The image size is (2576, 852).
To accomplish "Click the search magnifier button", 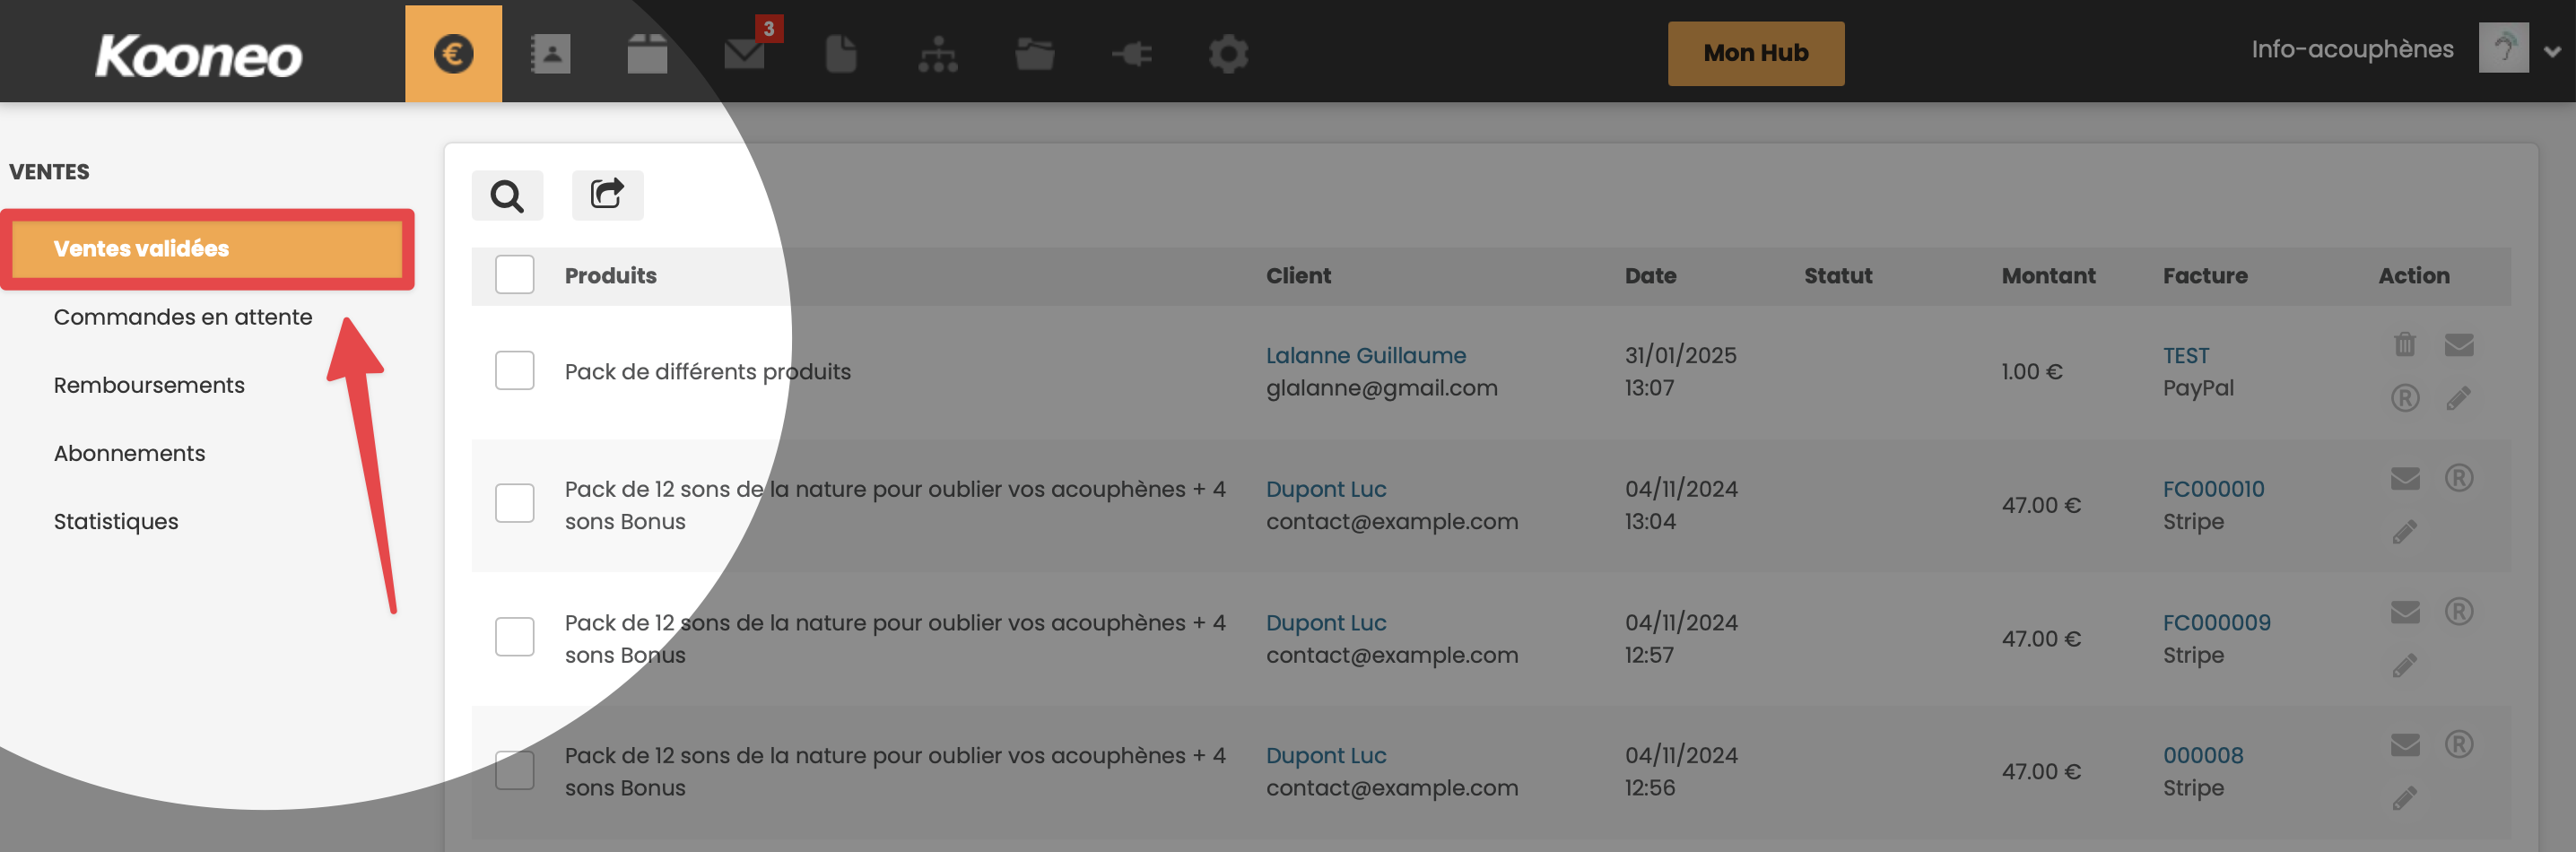I will coord(507,195).
